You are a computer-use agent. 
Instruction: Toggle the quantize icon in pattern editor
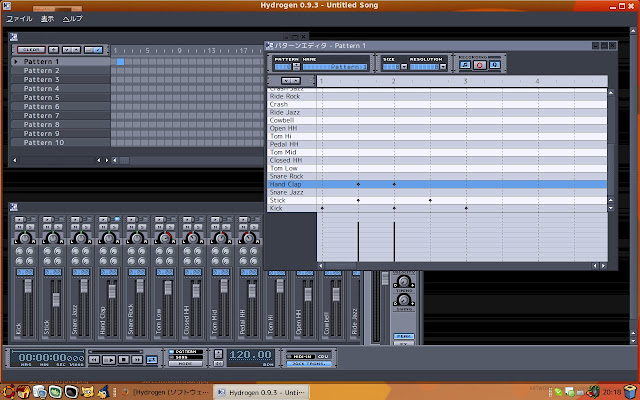(x=494, y=65)
